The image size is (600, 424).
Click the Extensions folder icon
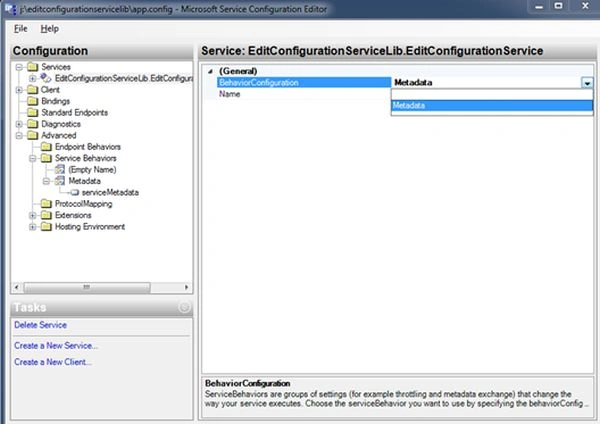click(x=46, y=215)
